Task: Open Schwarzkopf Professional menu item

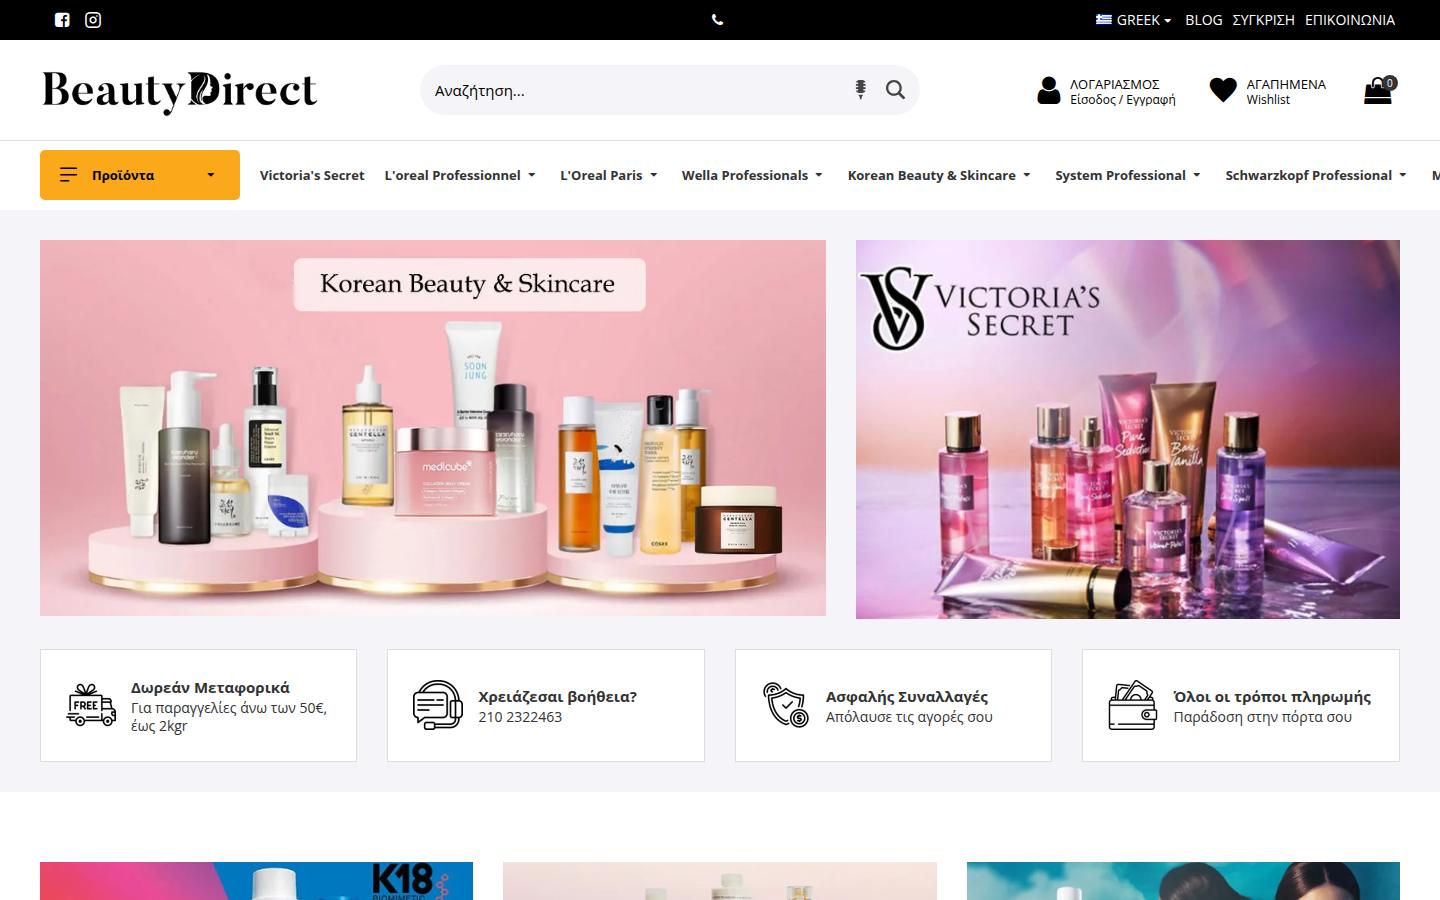Action: (1309, 175)
